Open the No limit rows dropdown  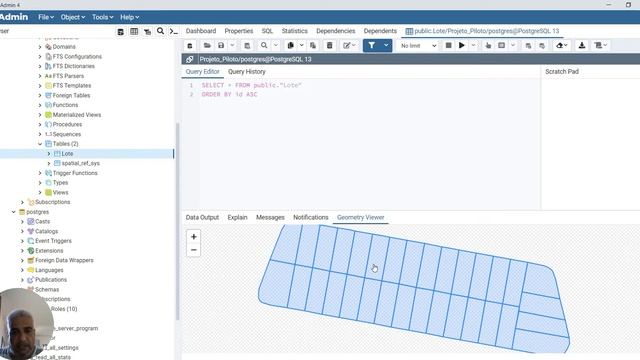pyautogui.click(x=418, y=46)
